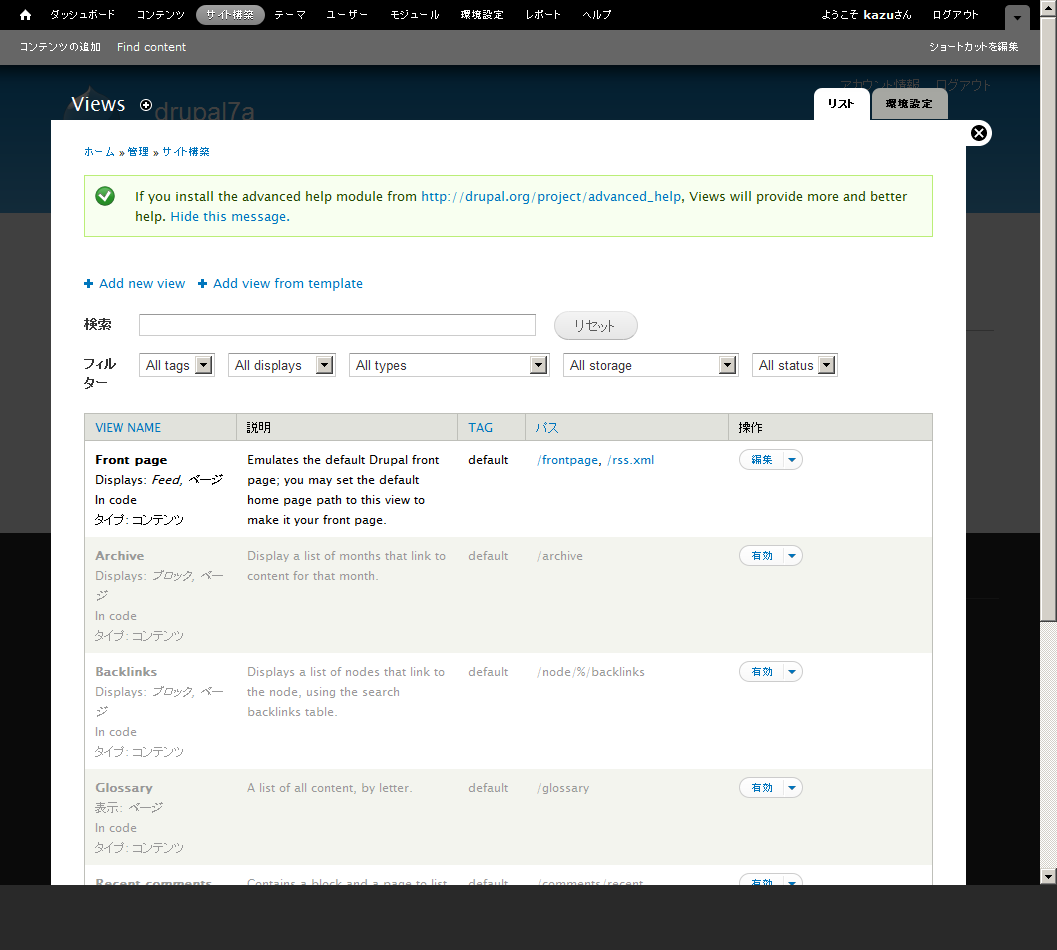Switch to the リスト tab
The height and width of the screenshot is (950, 1057).
click(x=841, y=104)
